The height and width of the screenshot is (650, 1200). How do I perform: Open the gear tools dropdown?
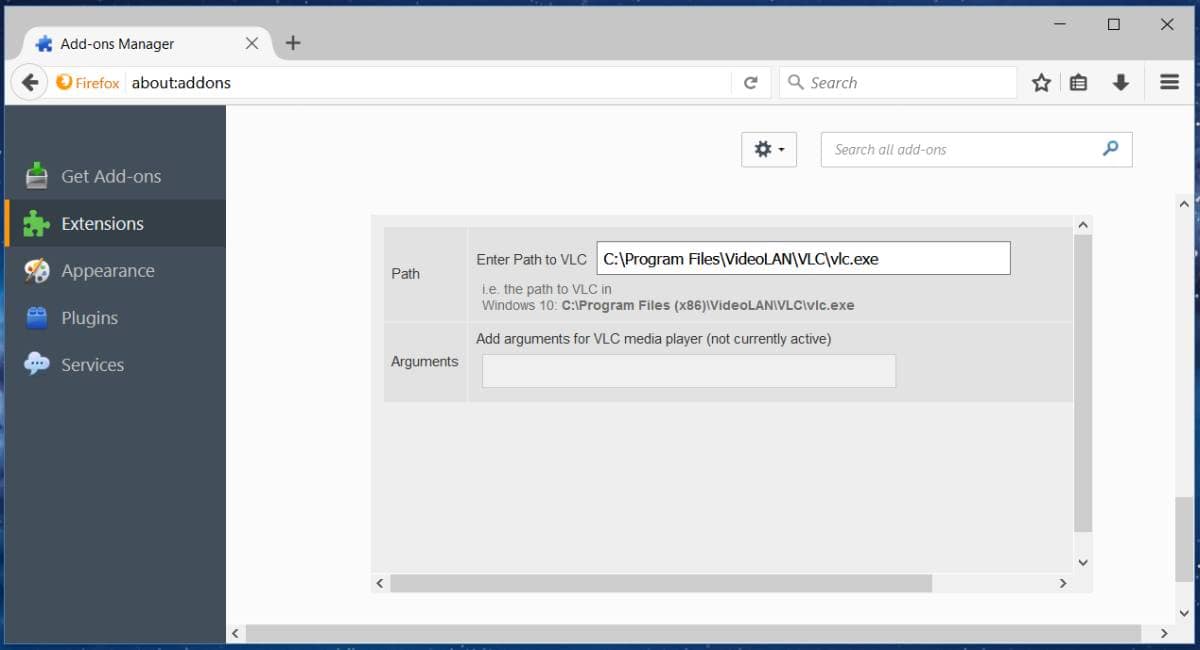[768, 148]
